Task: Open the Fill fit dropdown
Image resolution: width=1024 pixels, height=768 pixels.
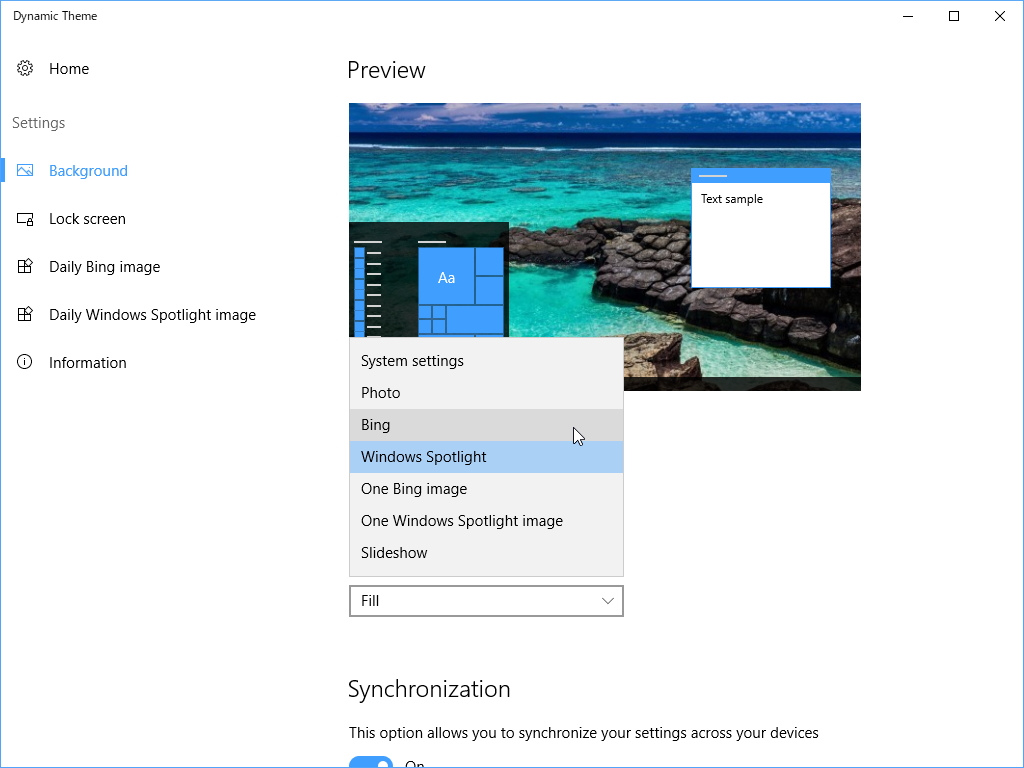Action: click(x=487, y=601)
